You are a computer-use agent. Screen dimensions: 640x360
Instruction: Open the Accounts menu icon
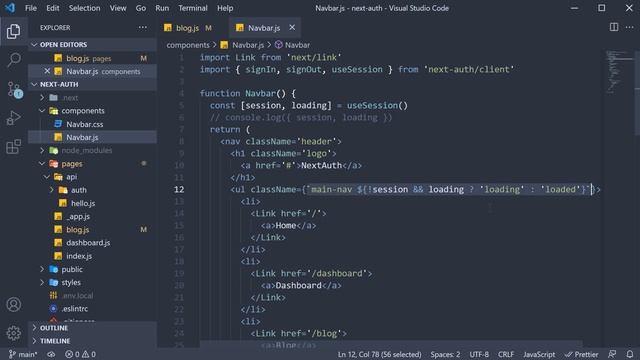[13, 304]
